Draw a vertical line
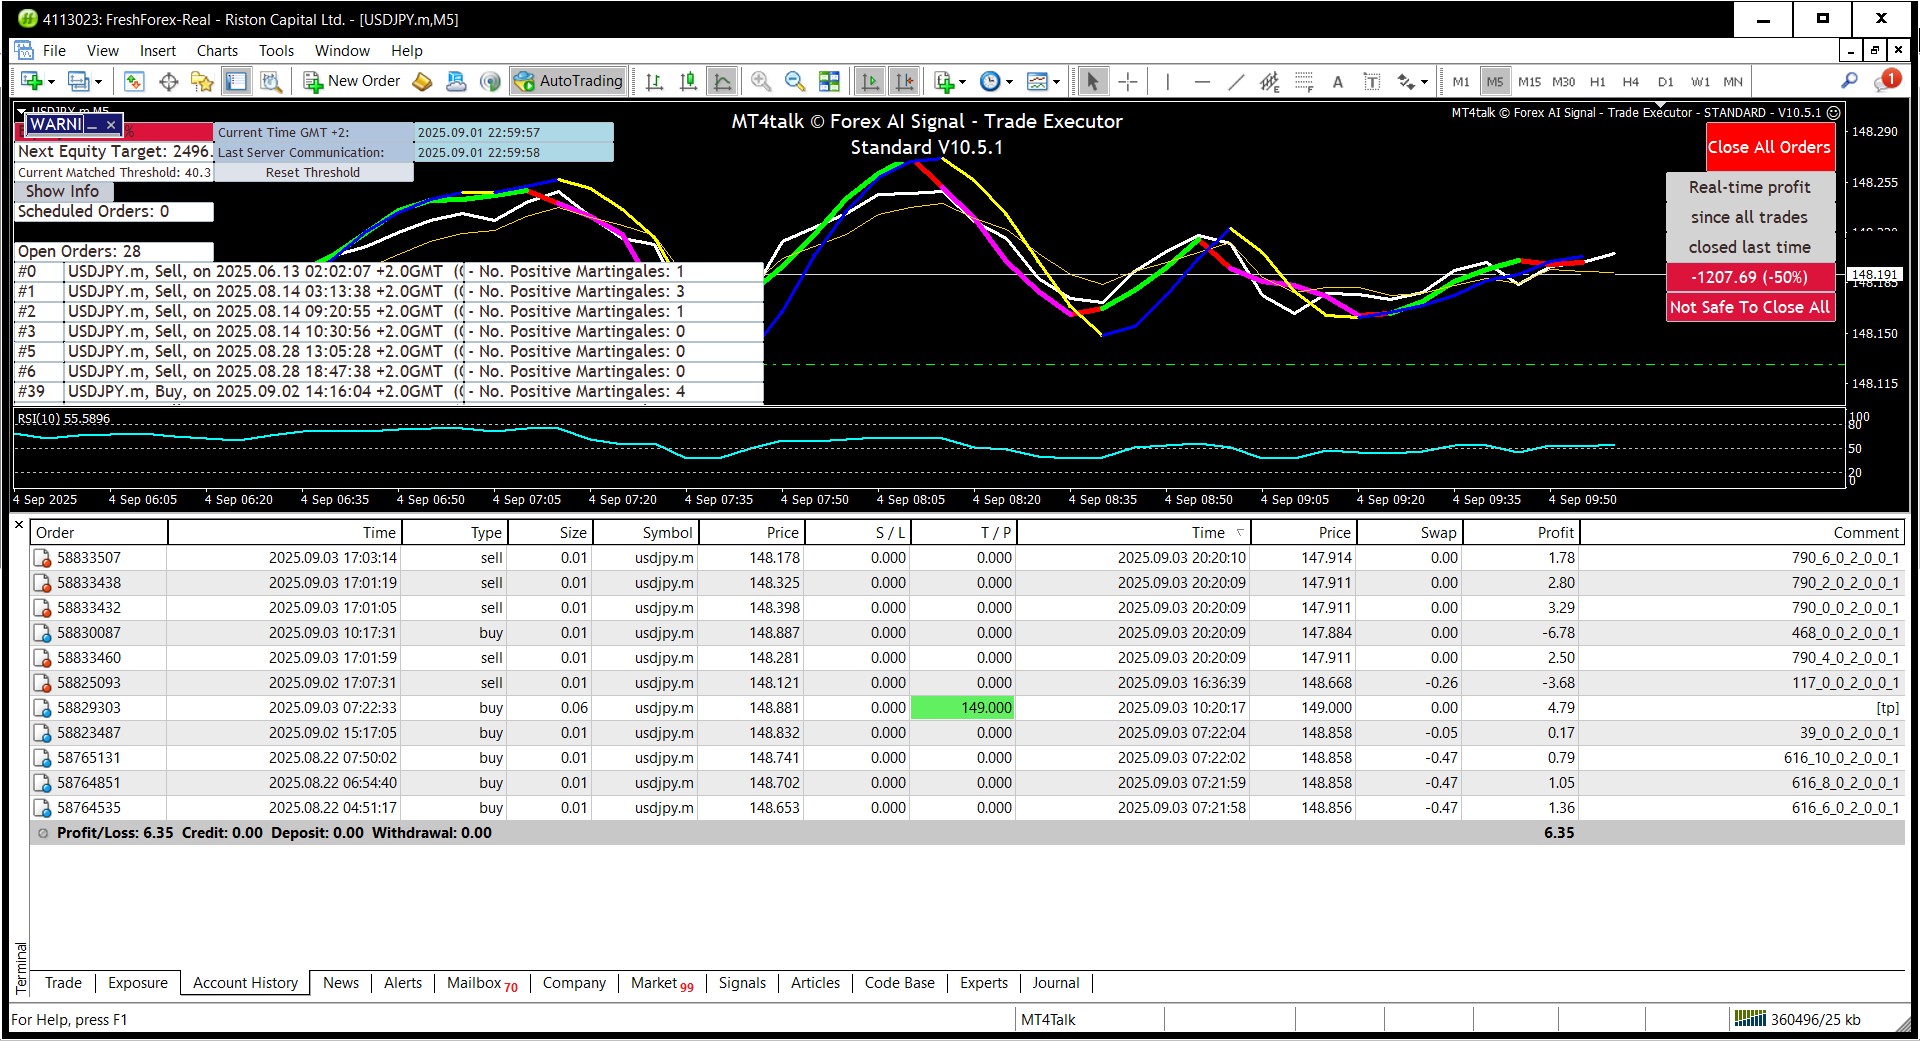Image resolution: width=1920 pixels, height=1041 pixels. pos(1167,82)
